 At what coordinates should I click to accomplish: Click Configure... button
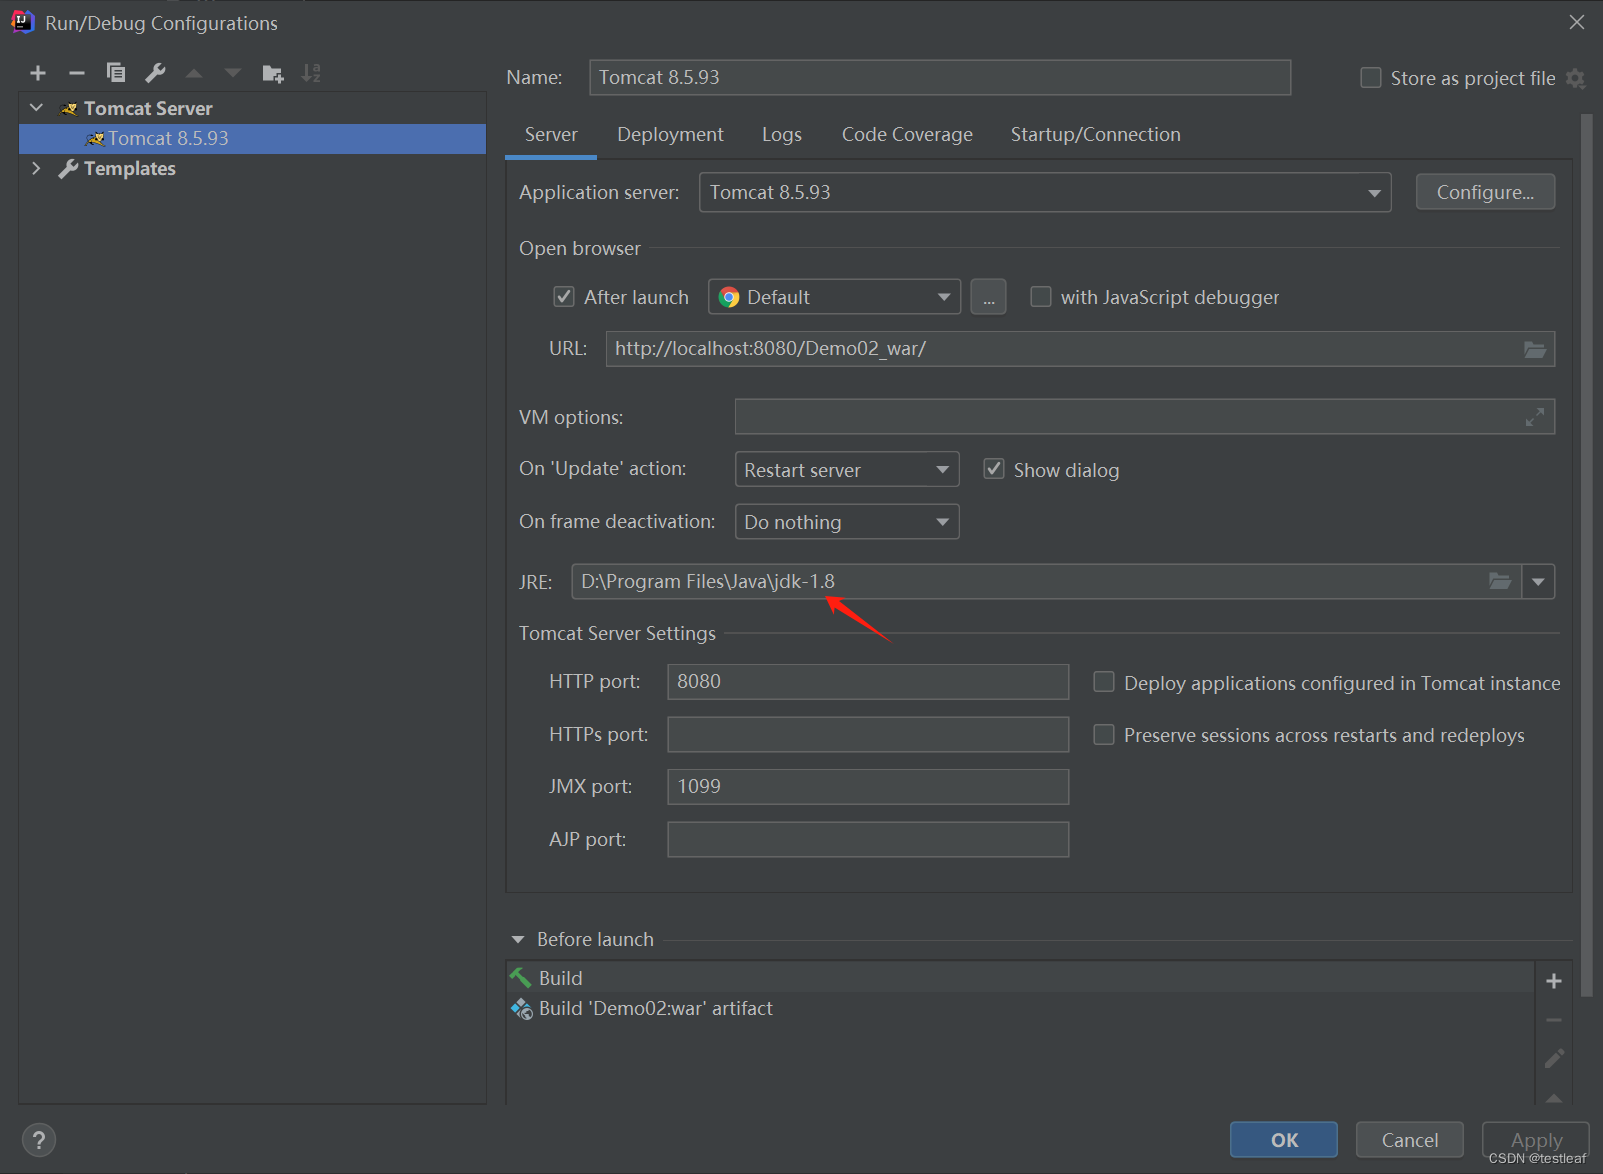click(1485, 192)
